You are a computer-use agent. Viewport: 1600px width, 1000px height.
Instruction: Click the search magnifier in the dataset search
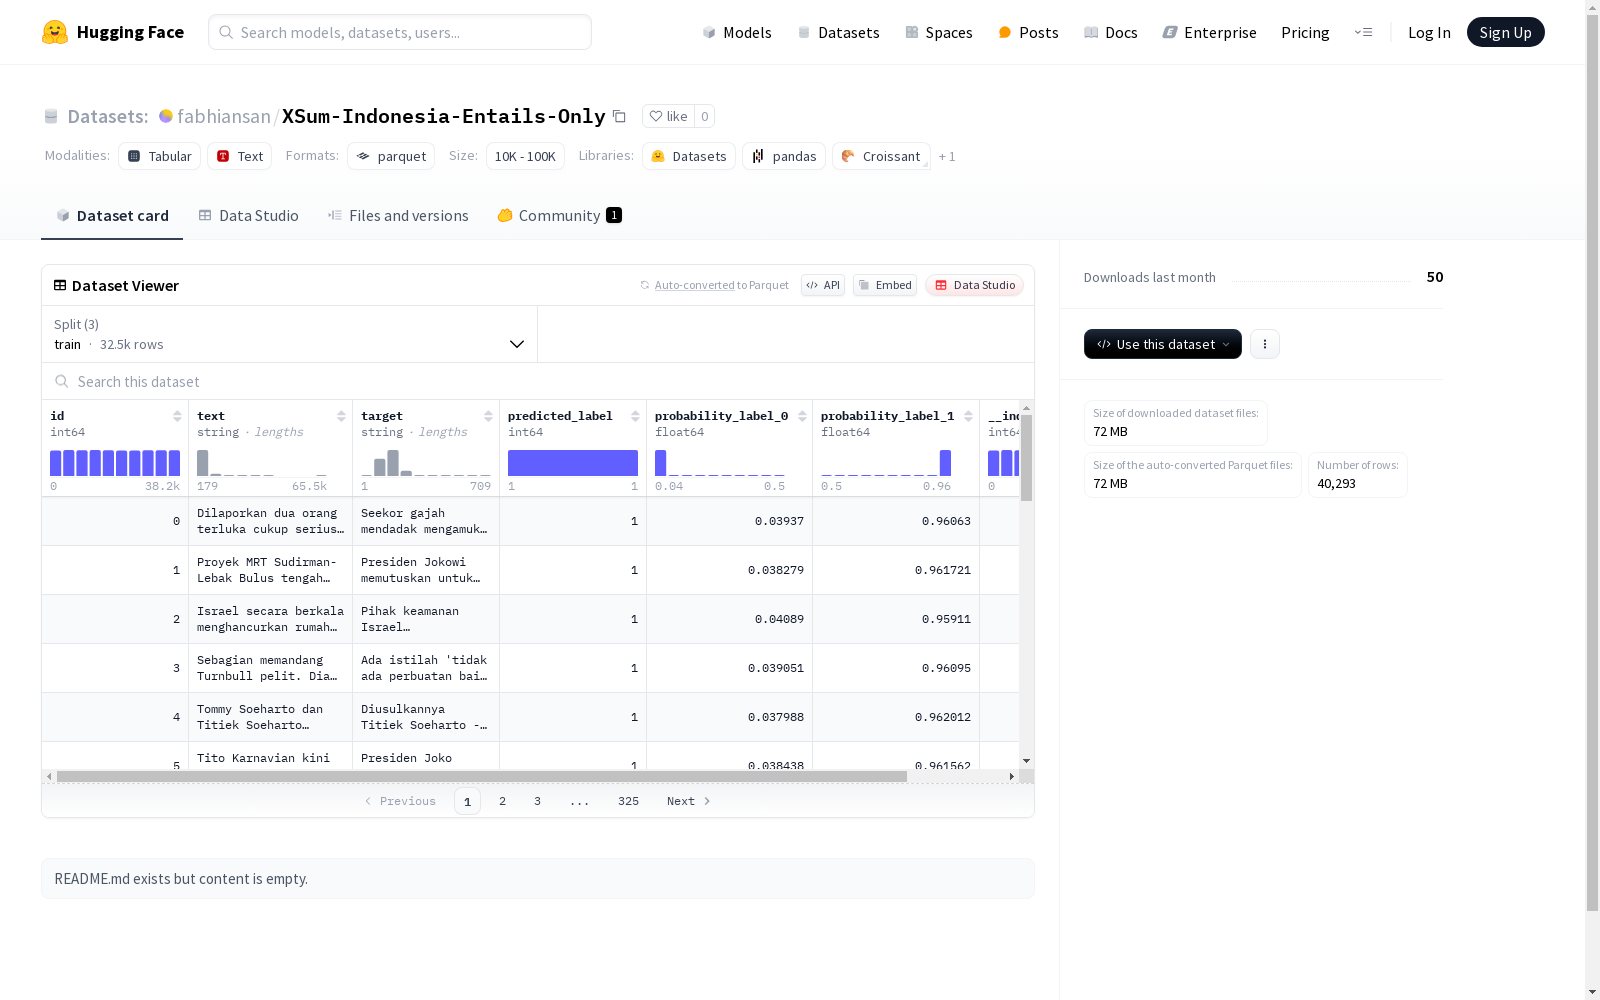tap(62, 382)
